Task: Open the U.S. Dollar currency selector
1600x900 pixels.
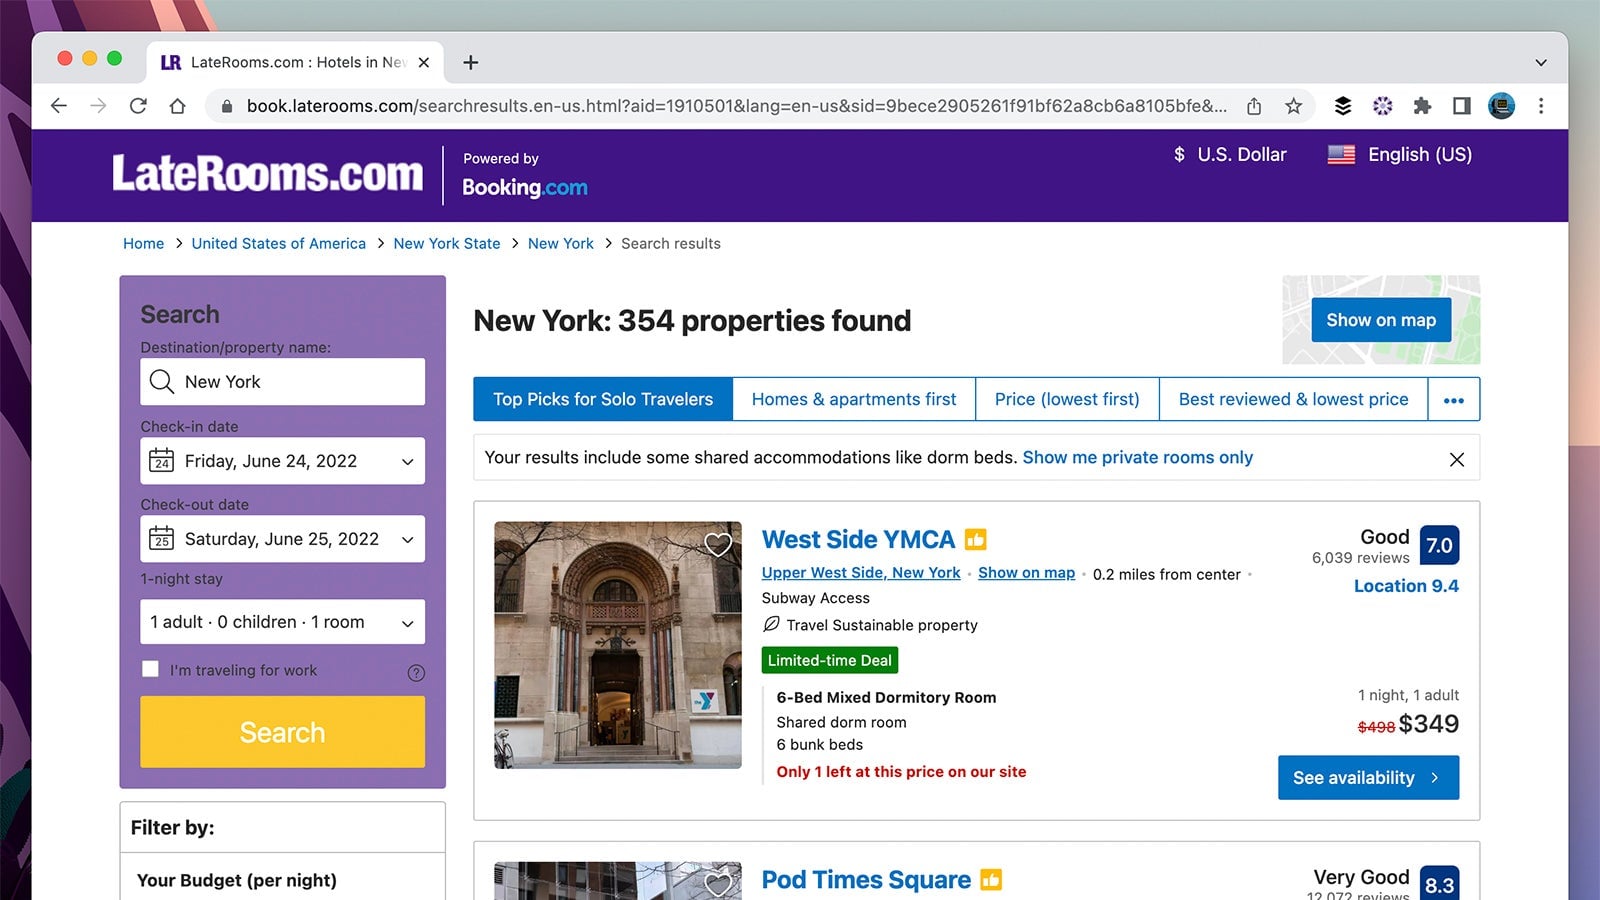Action: click(x=1229, y=155)
